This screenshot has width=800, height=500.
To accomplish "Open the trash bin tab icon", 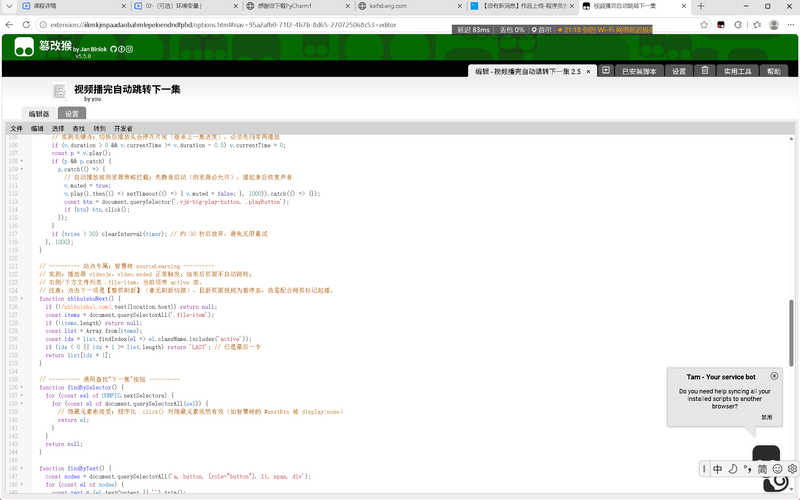I will tap(705, 71).
